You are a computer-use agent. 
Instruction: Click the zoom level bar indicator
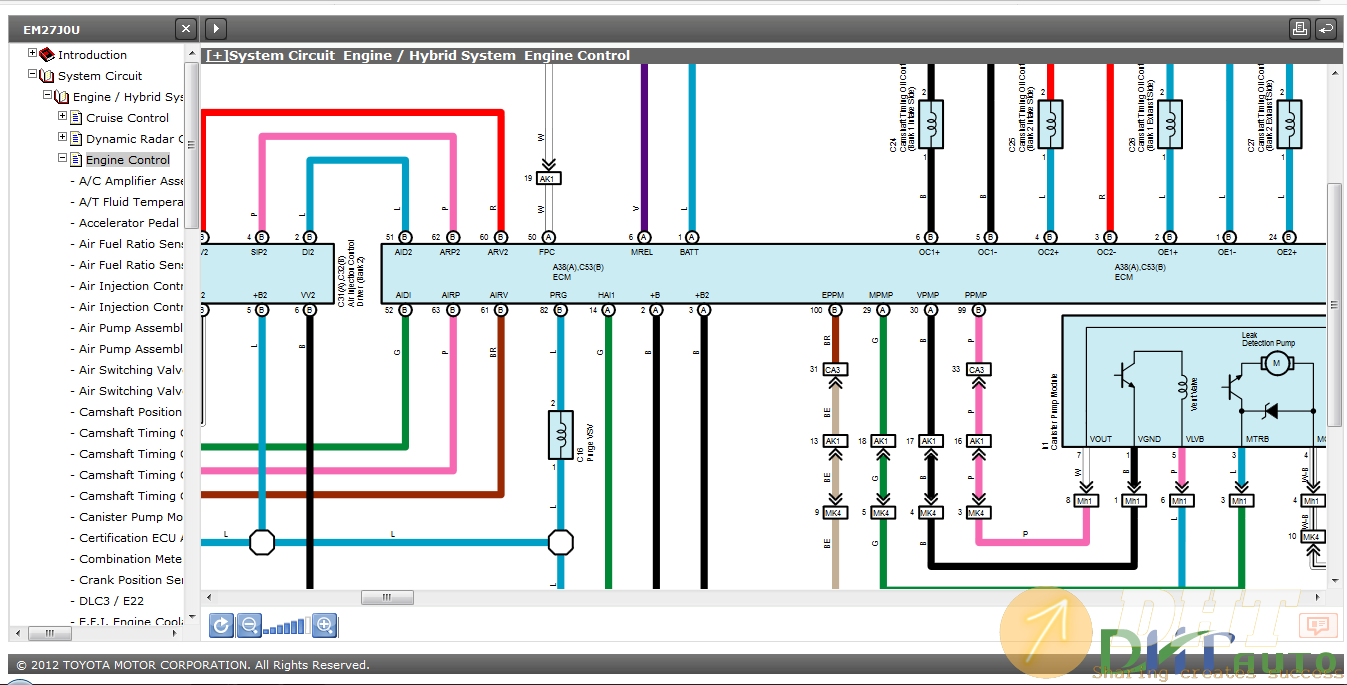[x=286, y=627]
